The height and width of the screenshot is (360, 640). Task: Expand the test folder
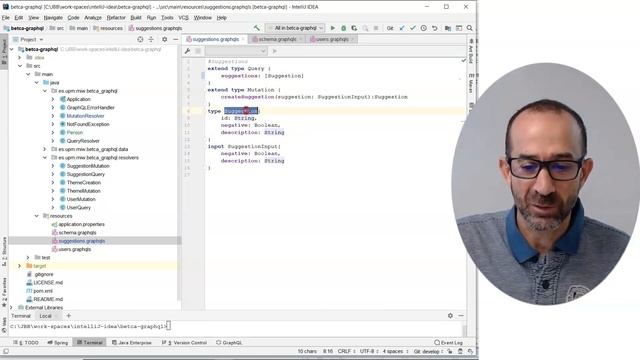28,258
